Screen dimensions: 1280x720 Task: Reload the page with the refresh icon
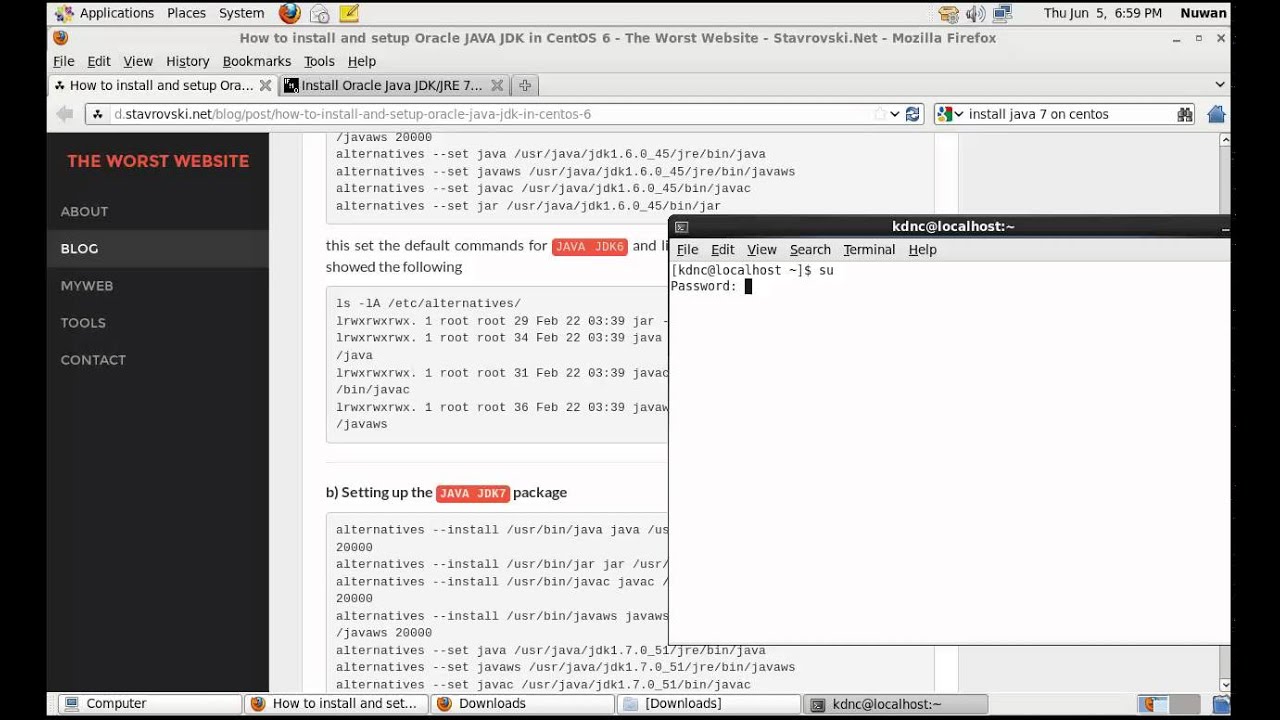[912, 114]
